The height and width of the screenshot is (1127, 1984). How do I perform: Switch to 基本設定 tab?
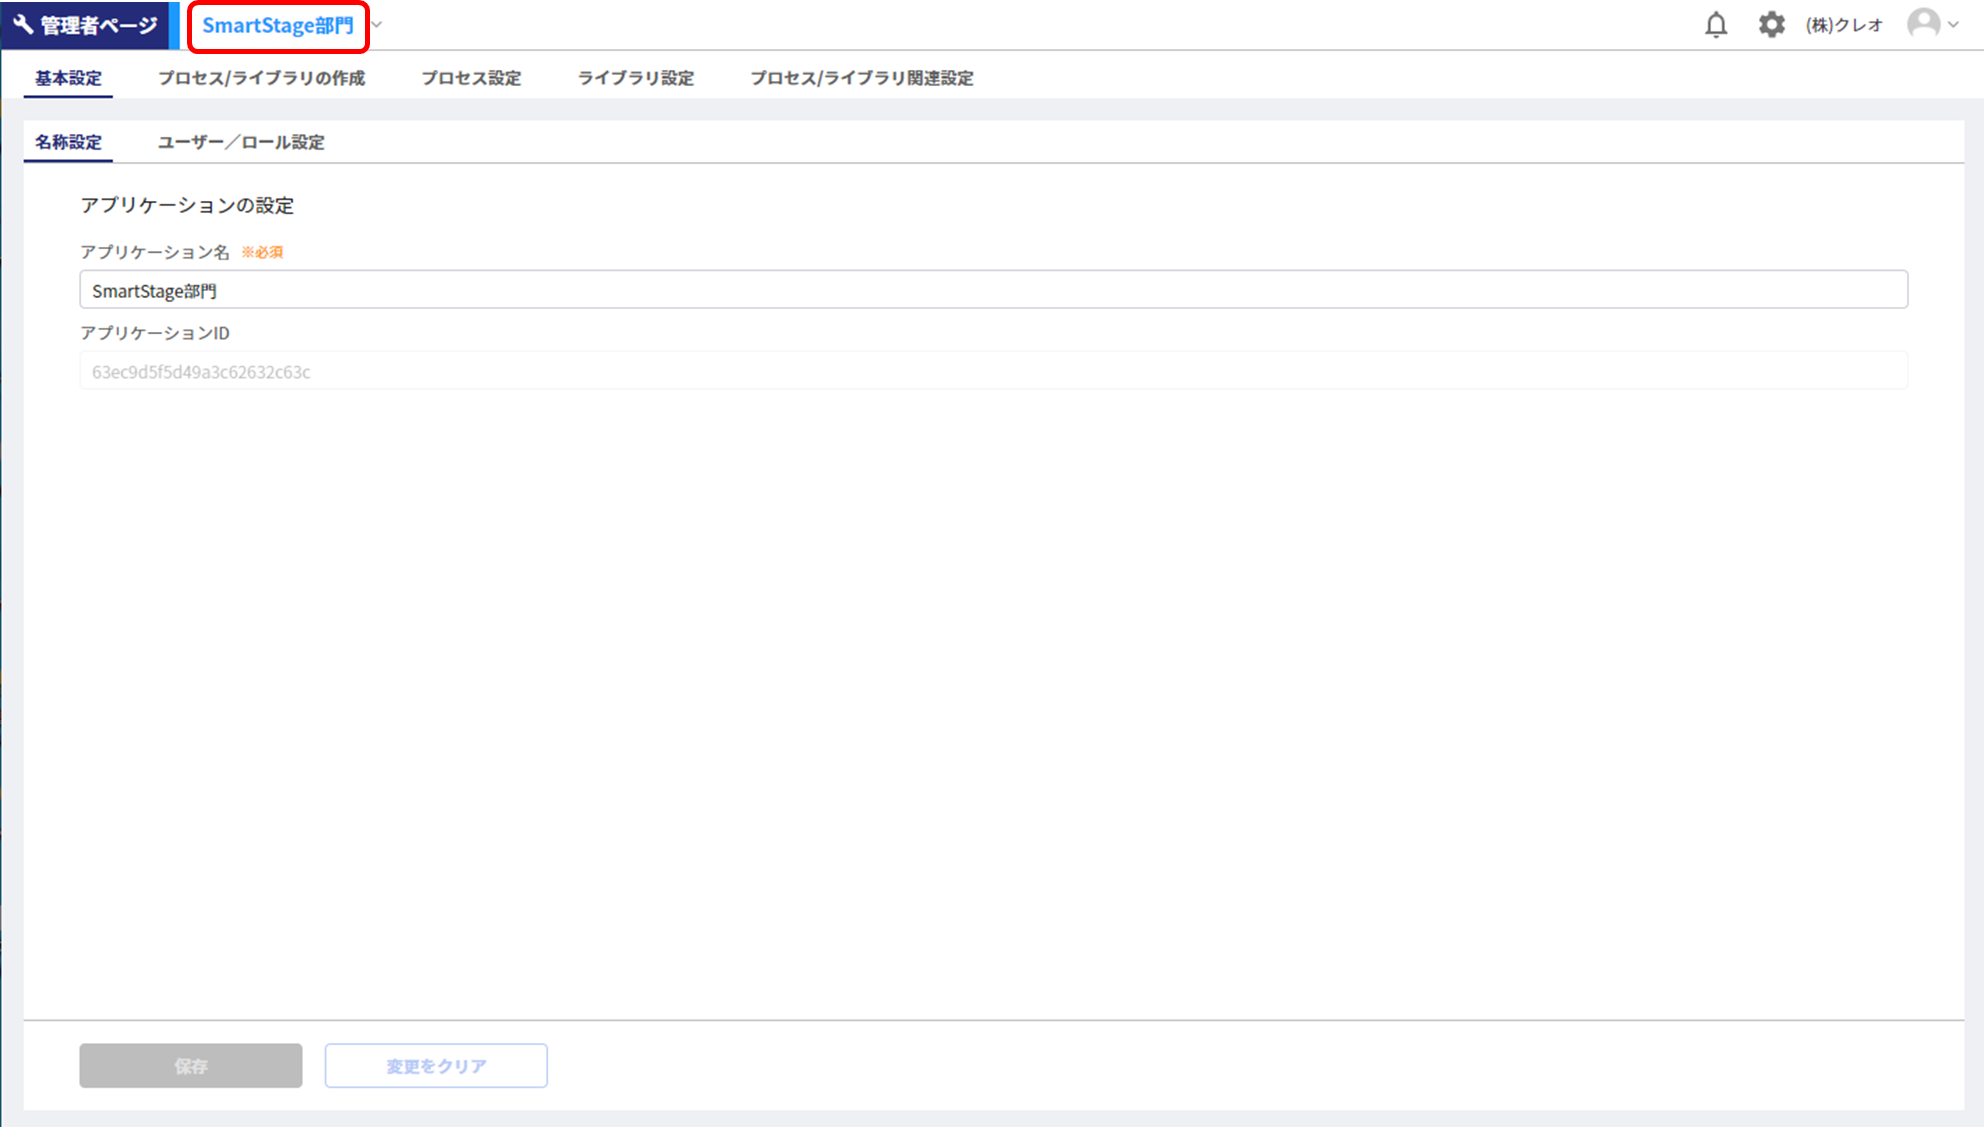68,78
